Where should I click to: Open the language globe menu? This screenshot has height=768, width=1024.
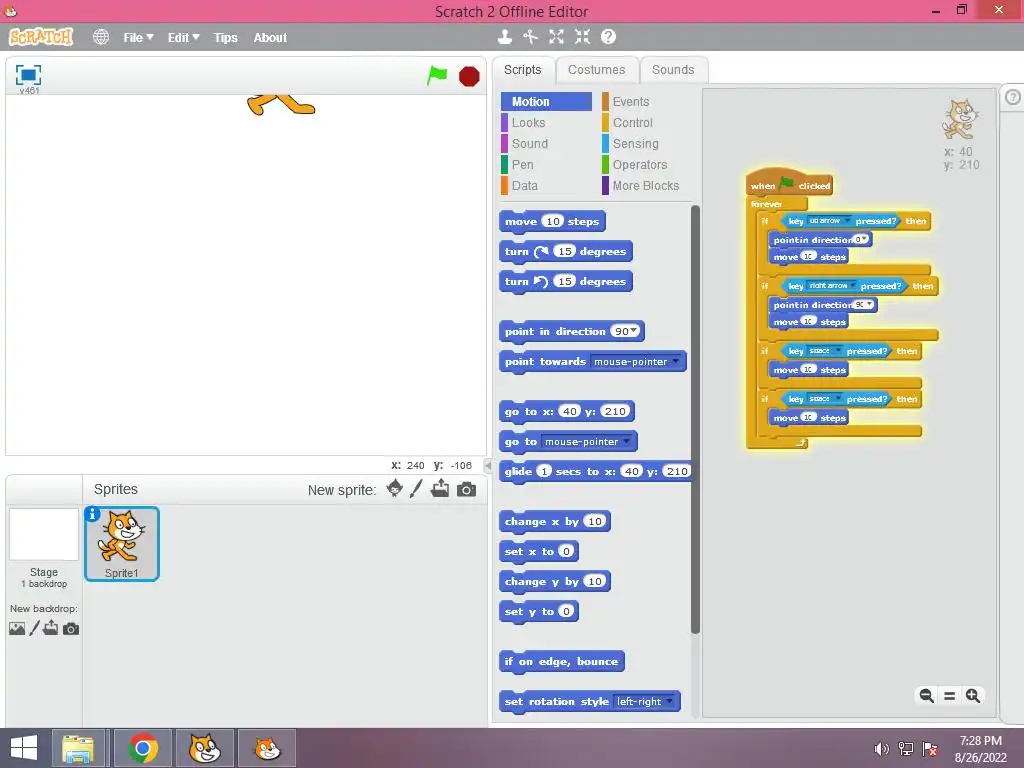(x=101, y=37)
